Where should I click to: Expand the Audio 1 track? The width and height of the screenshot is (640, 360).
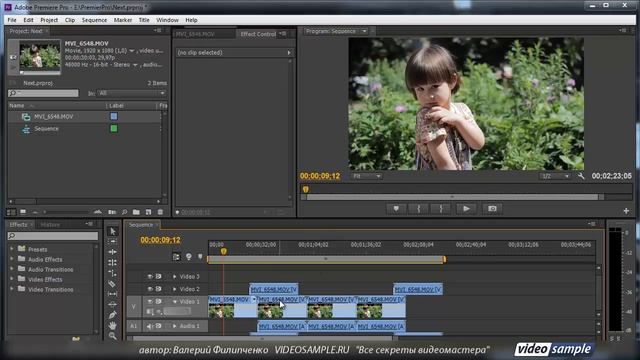pyautogui.click(x=175, y=326)
